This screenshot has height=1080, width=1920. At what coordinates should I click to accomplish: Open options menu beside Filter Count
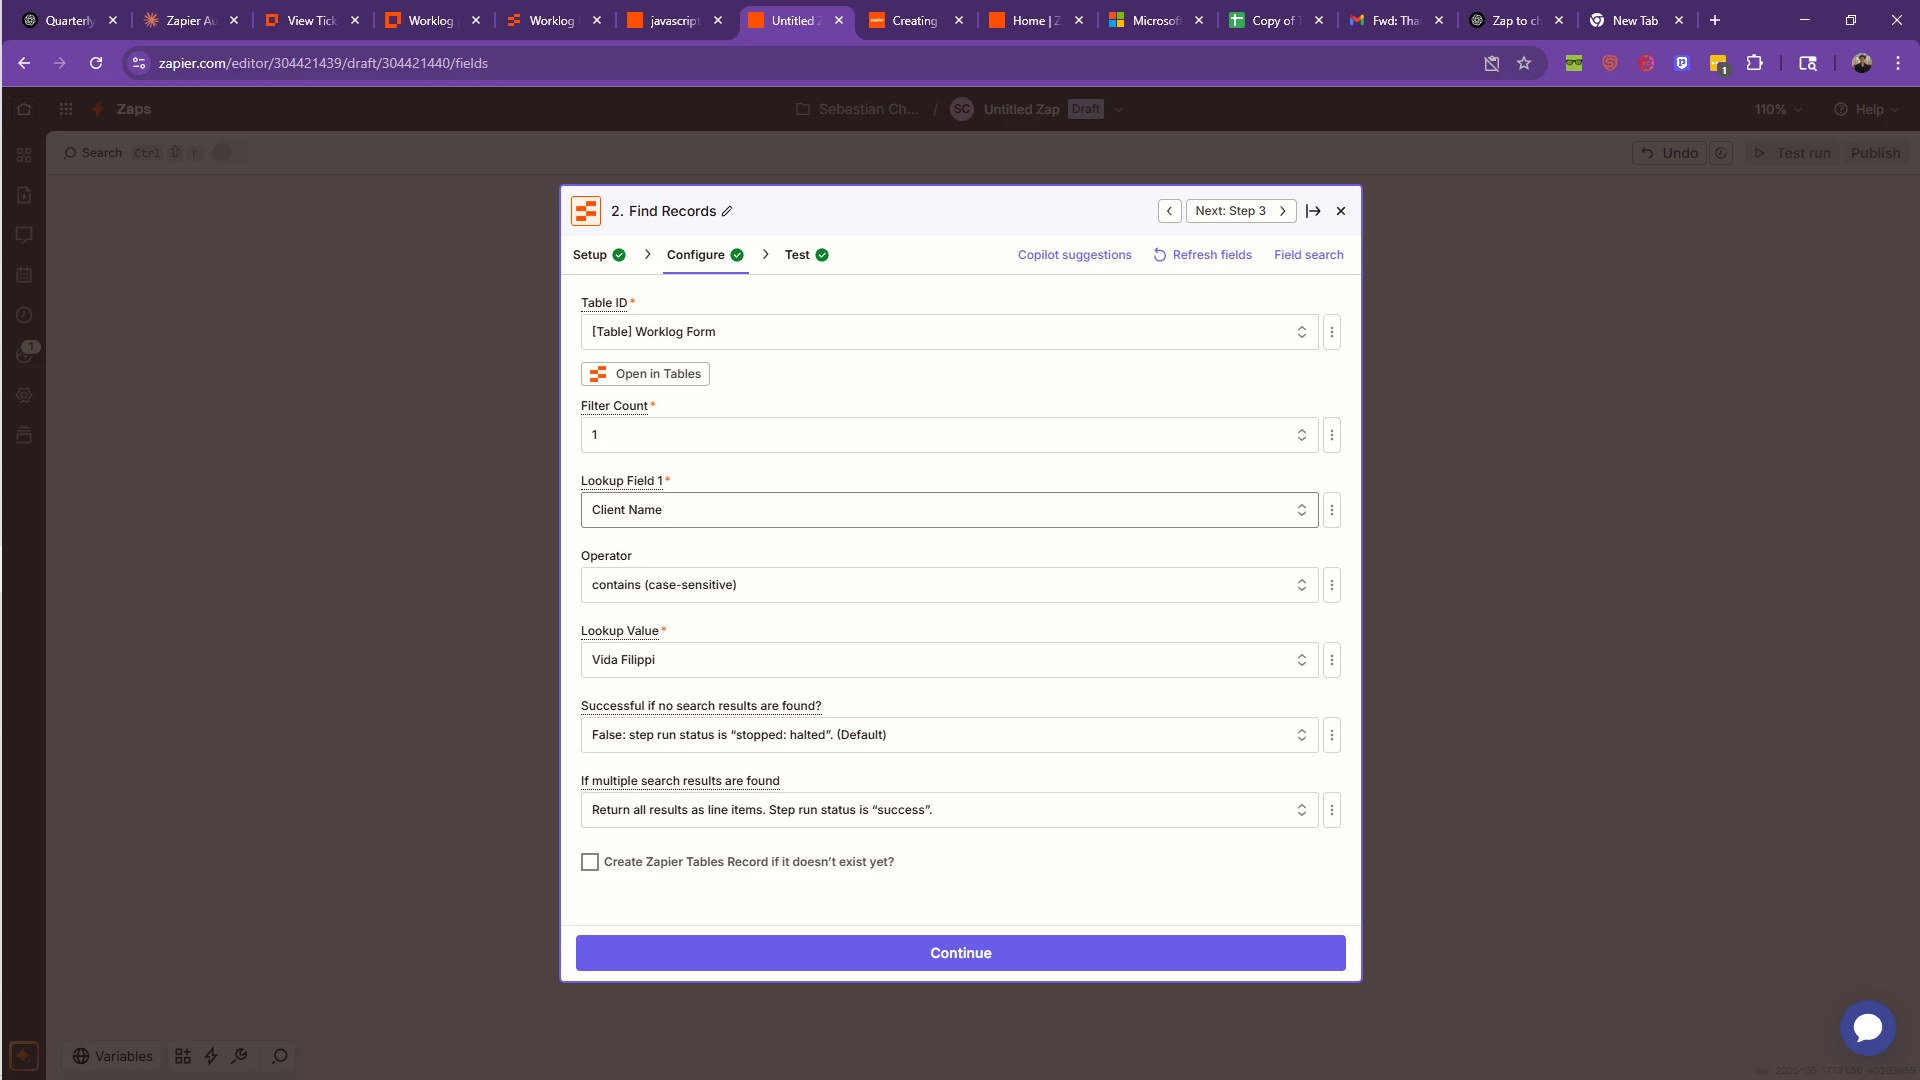(x=1331, y=435)
